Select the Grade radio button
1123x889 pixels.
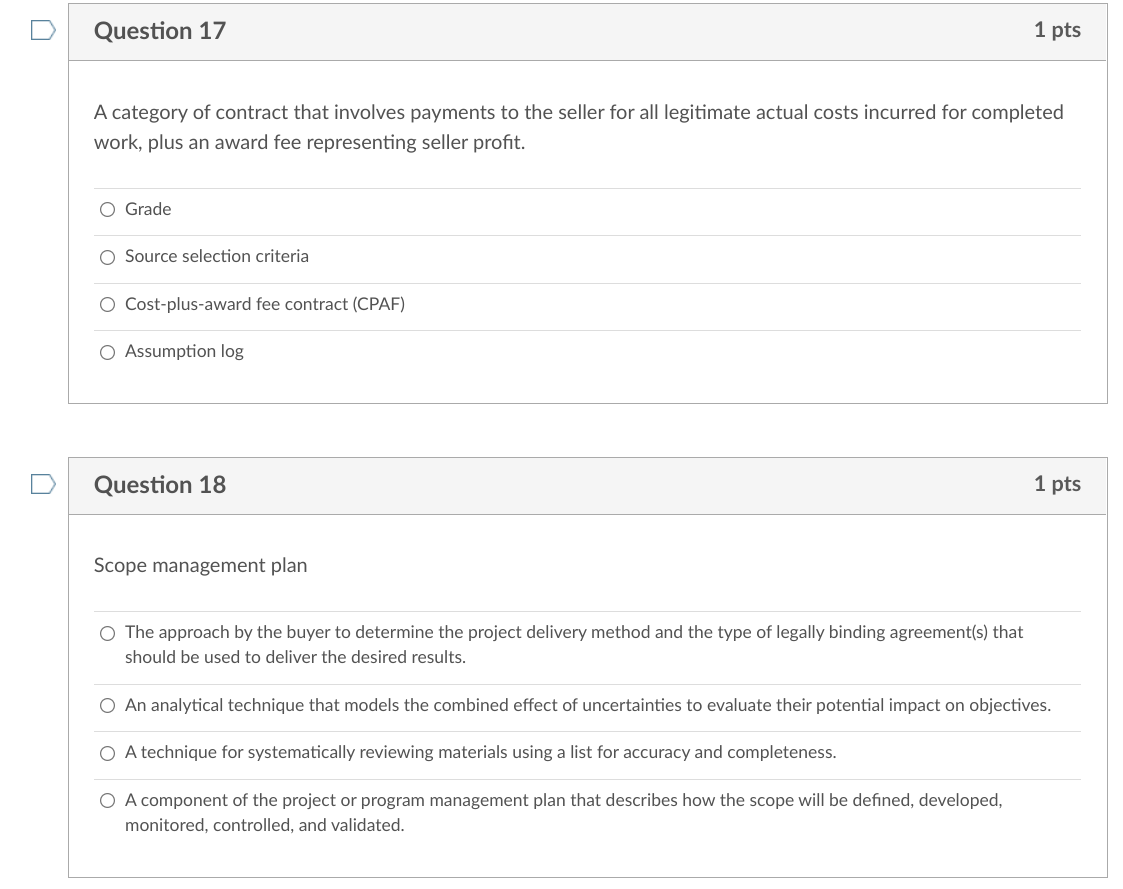(x=107, y=209)
